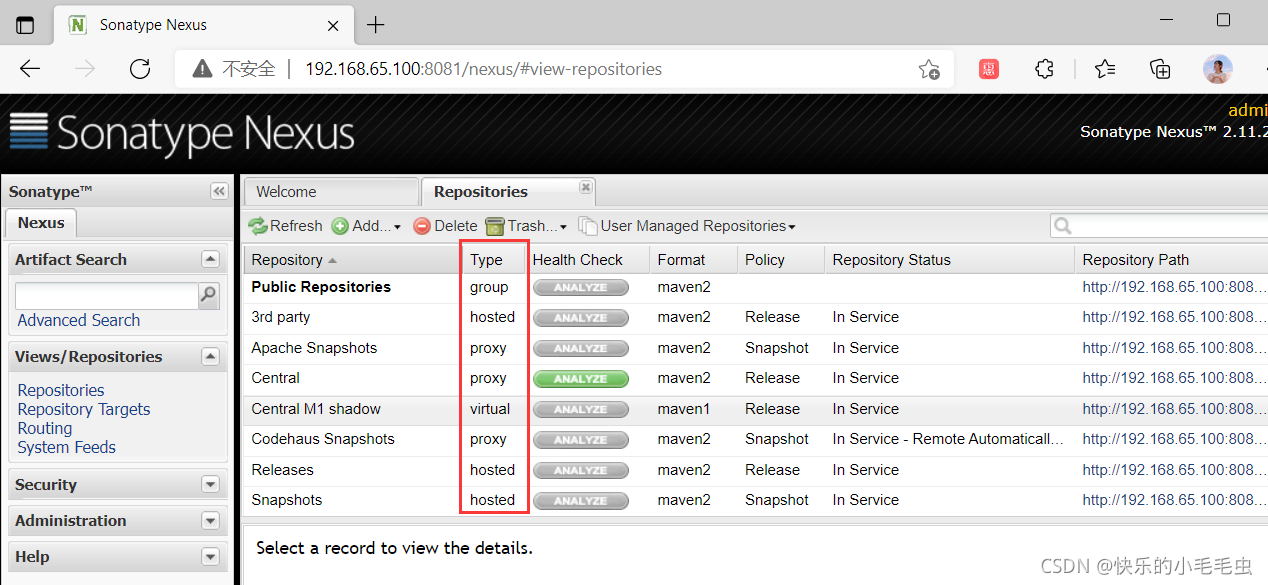Click green Analyze button for Central
This screenshot has width=1268, height=585.
581,379
